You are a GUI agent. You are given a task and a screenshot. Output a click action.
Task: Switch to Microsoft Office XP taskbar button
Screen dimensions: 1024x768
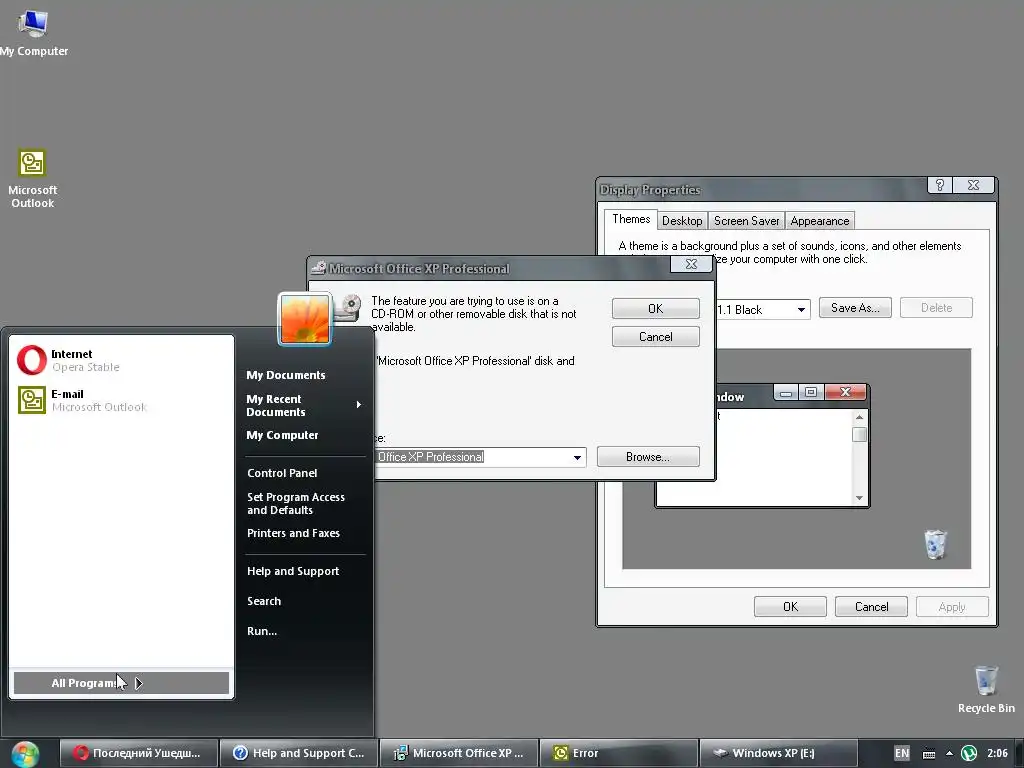(x=458, y=753)
